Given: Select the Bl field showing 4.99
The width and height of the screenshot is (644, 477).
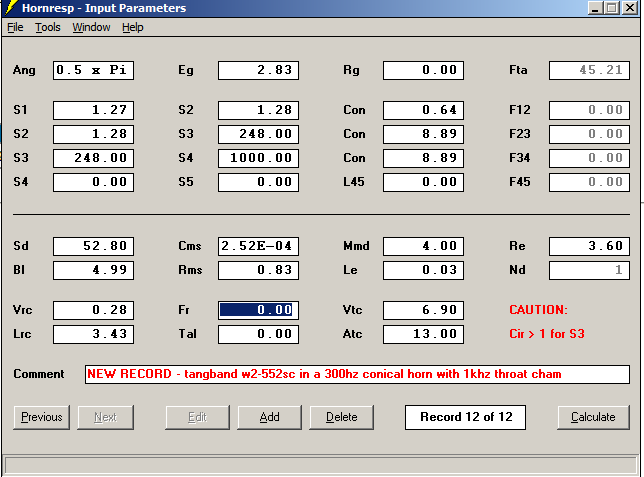Looking at the screenshot, I should [x=93, y=270].
